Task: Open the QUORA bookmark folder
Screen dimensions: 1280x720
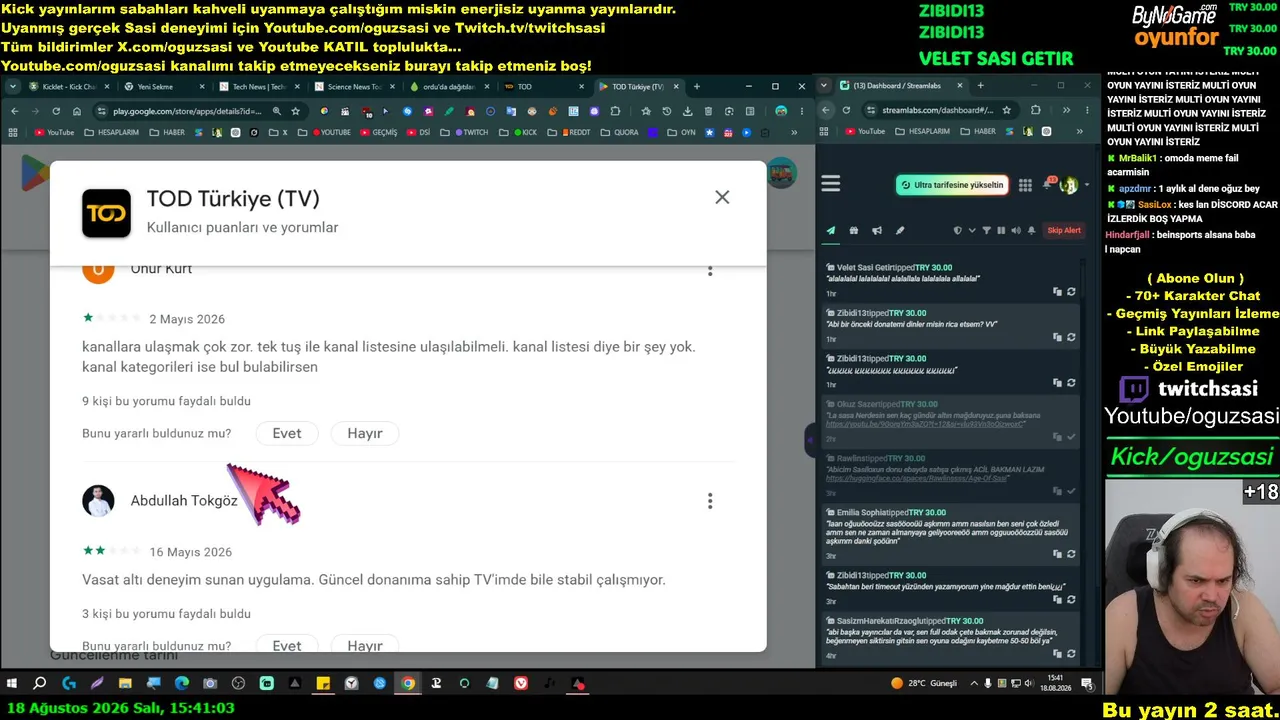Action: [x=620, y=132]
